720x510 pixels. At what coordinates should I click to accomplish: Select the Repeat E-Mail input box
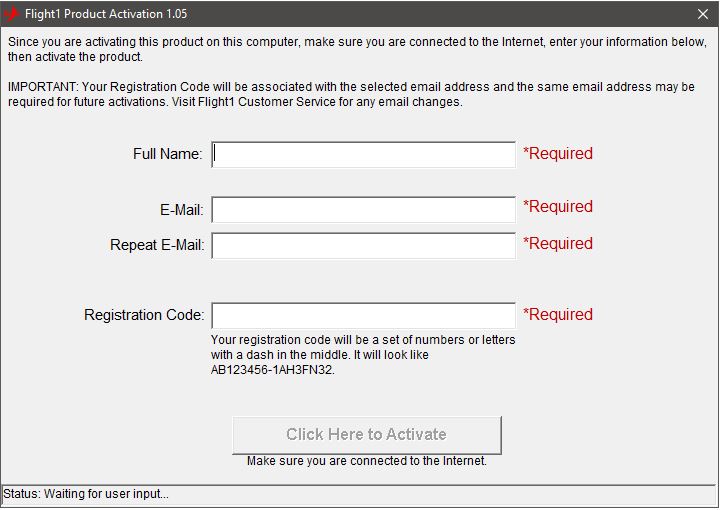pos(363,246)
